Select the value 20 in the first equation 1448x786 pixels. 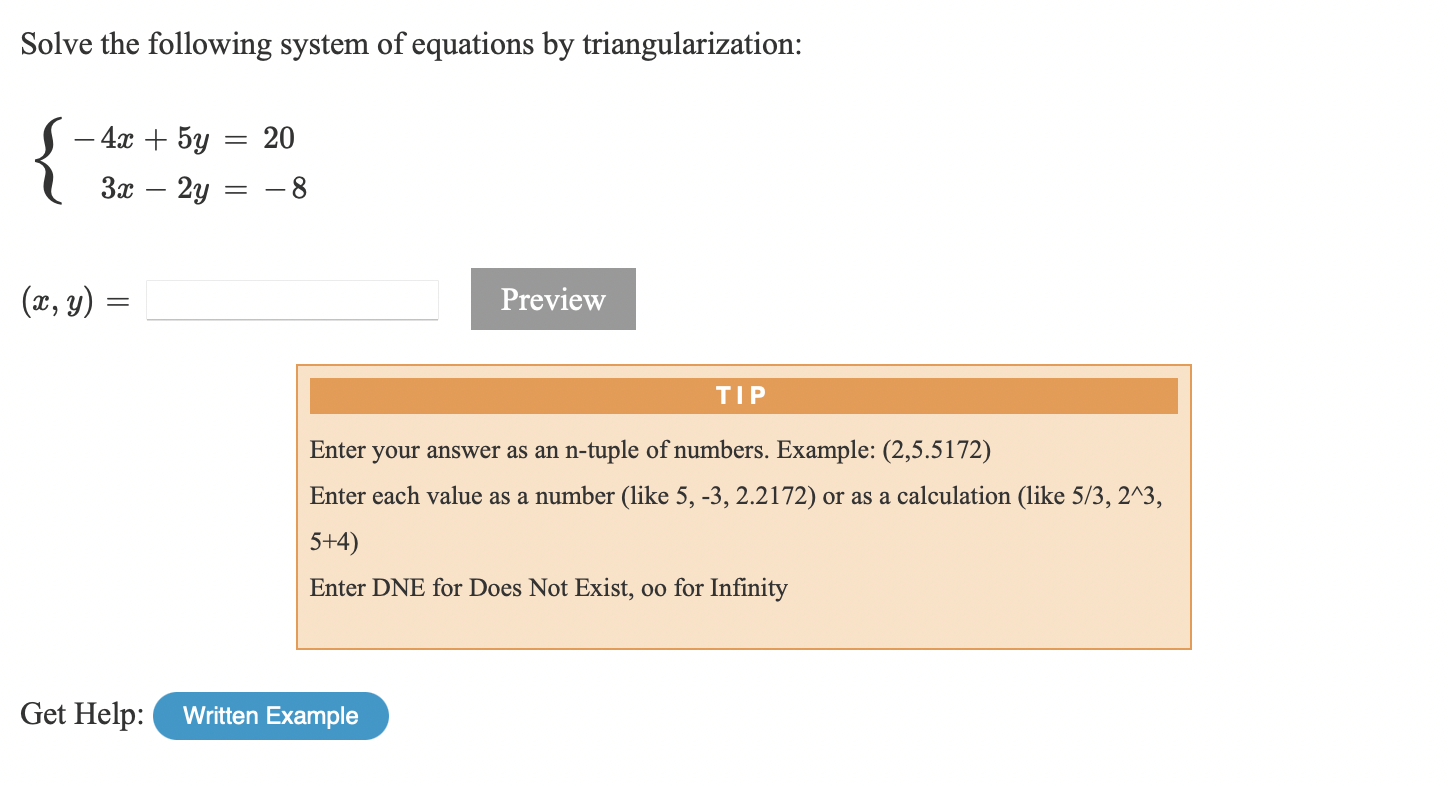coord(279,137)
